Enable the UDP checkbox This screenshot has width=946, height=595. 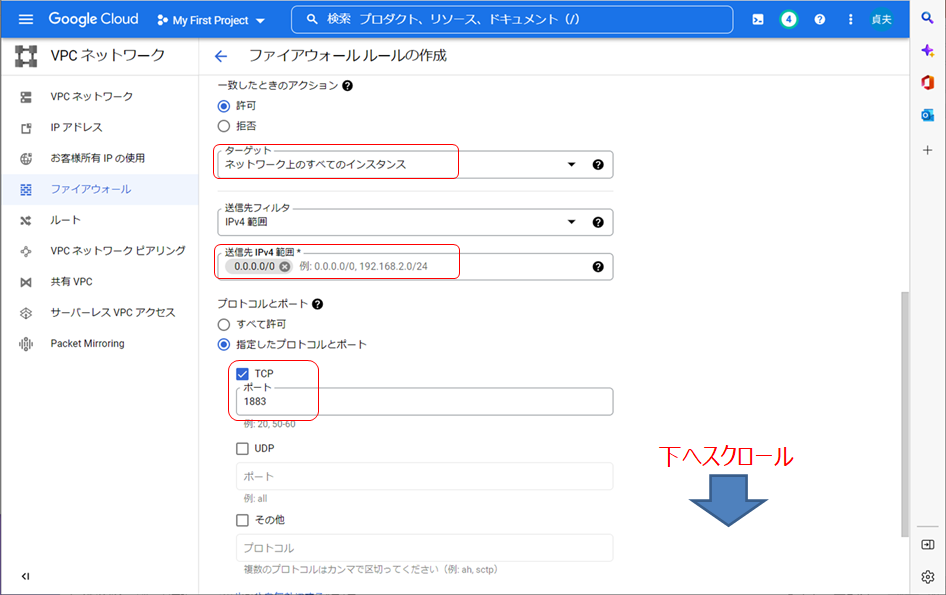[242, 449]
